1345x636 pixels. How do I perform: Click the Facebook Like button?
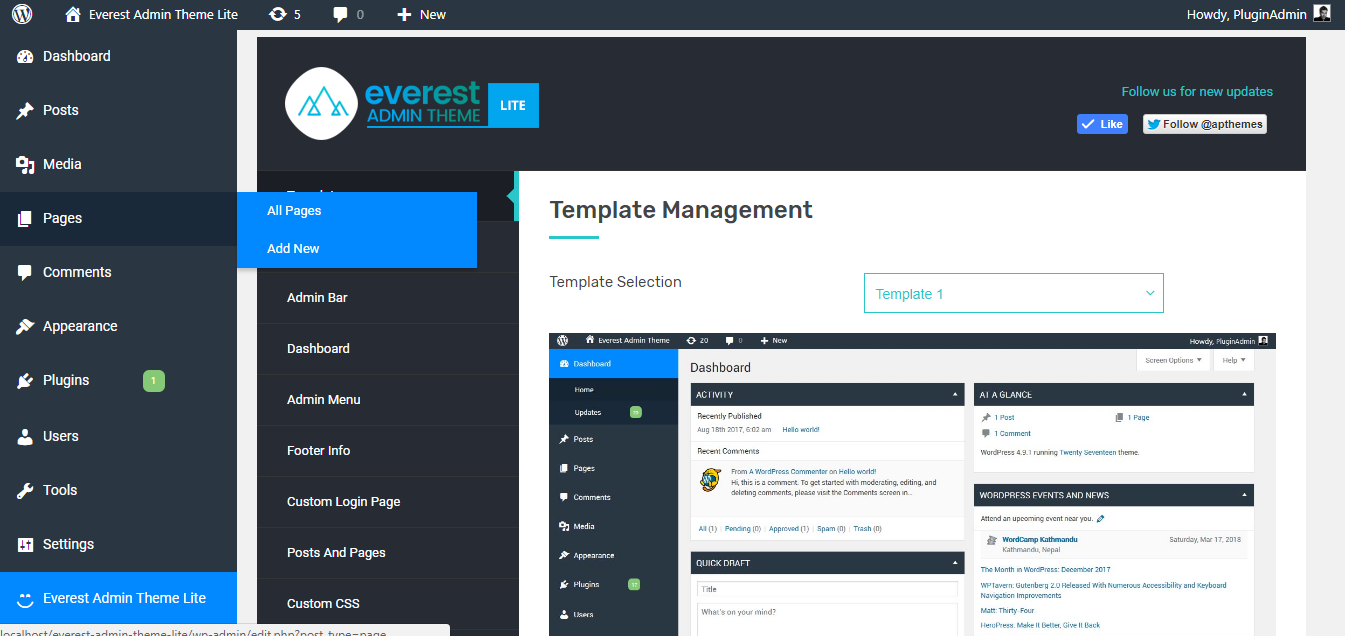point(1102,124)
